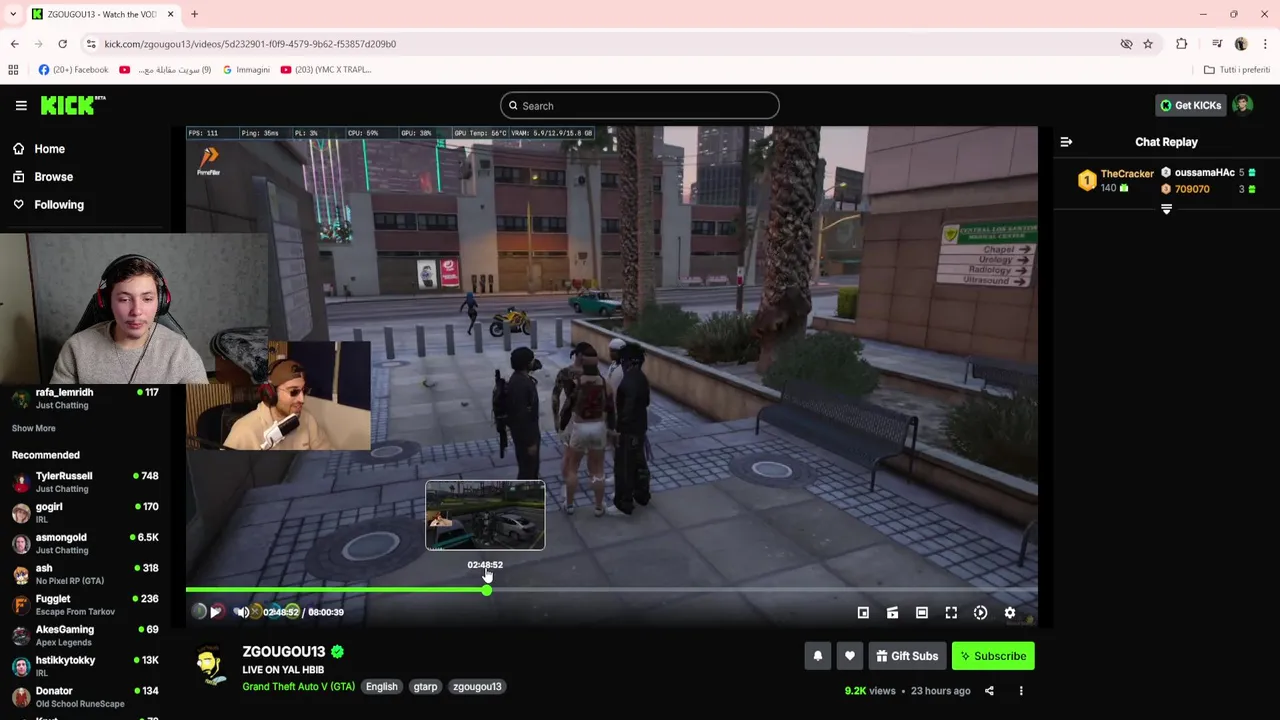The width and height of the screenshot is (1280, 720).
Task: Share the video
Action: coord(989,691)
